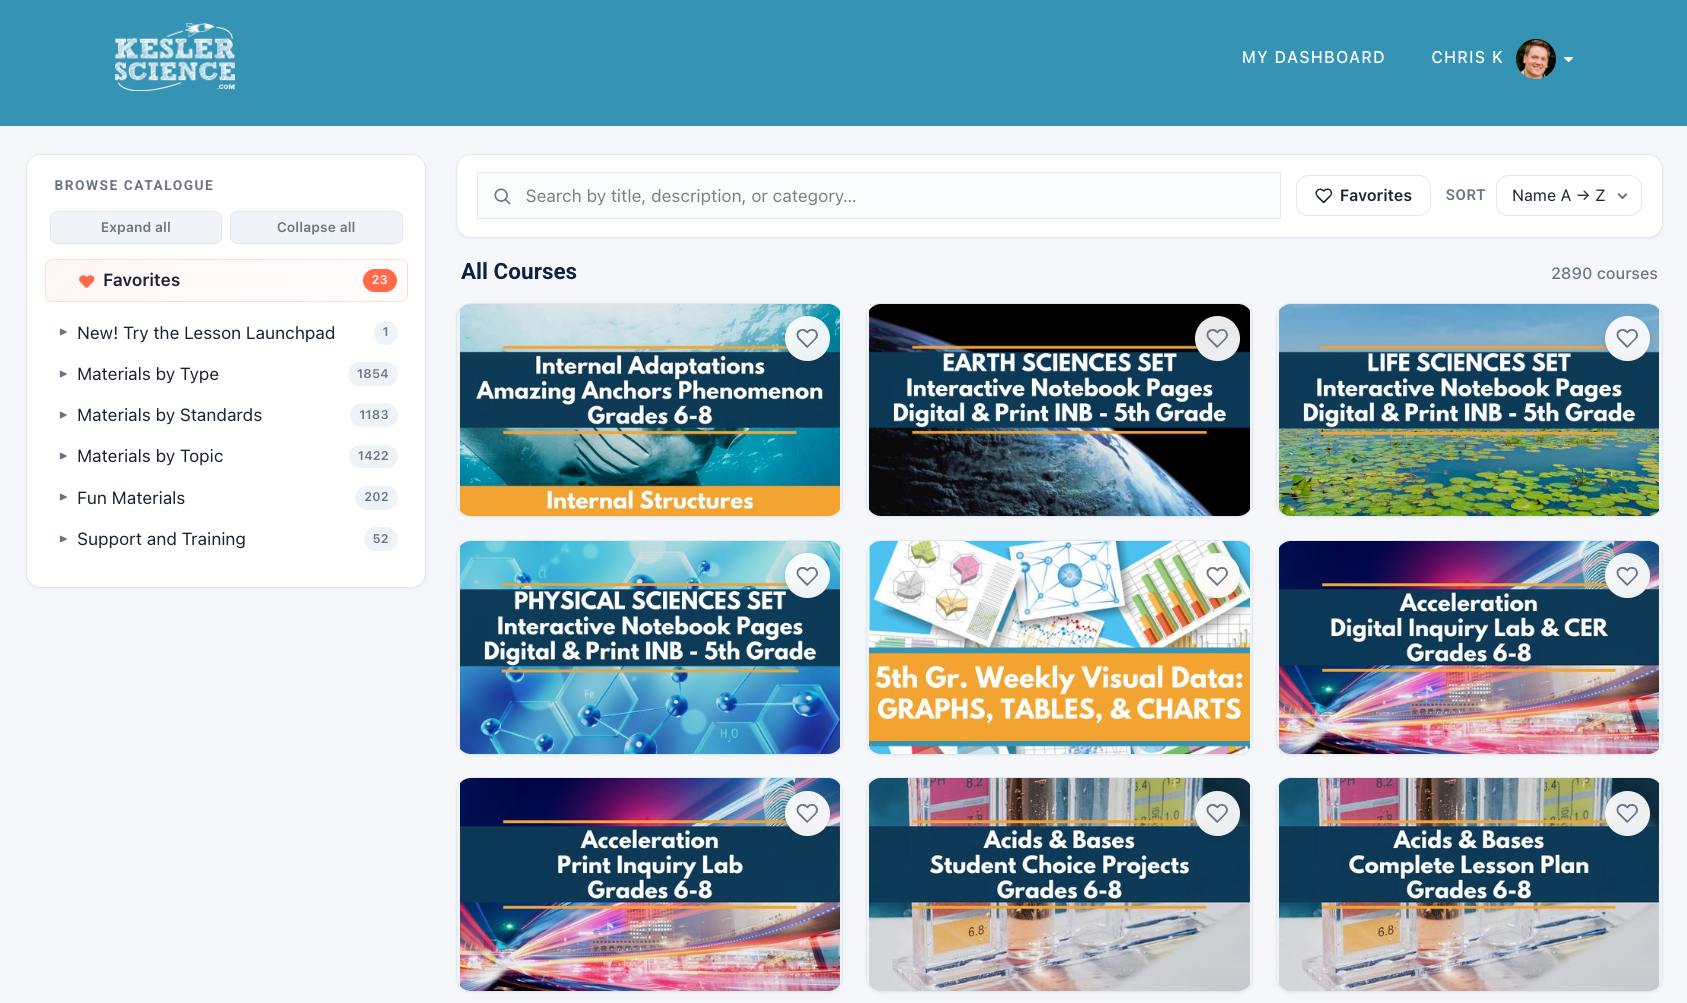Screen dimensions: 1687x1003
Task: Click the 23 badge on Favorites row
Action: 380,280
